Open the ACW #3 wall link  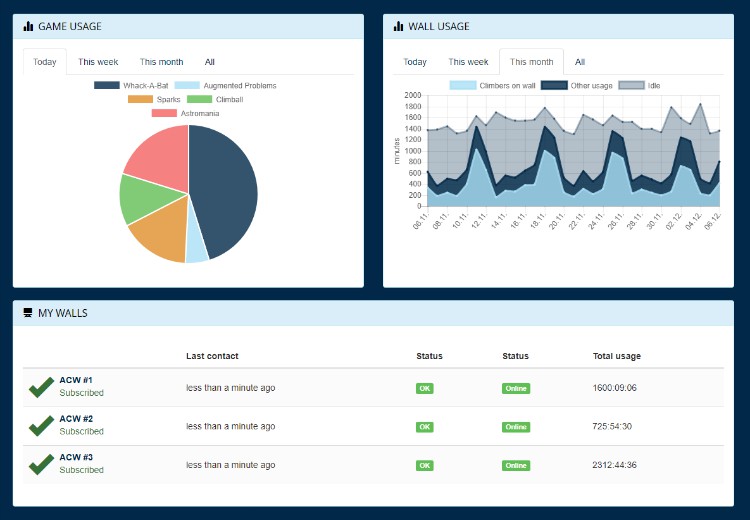click(76, 457)
